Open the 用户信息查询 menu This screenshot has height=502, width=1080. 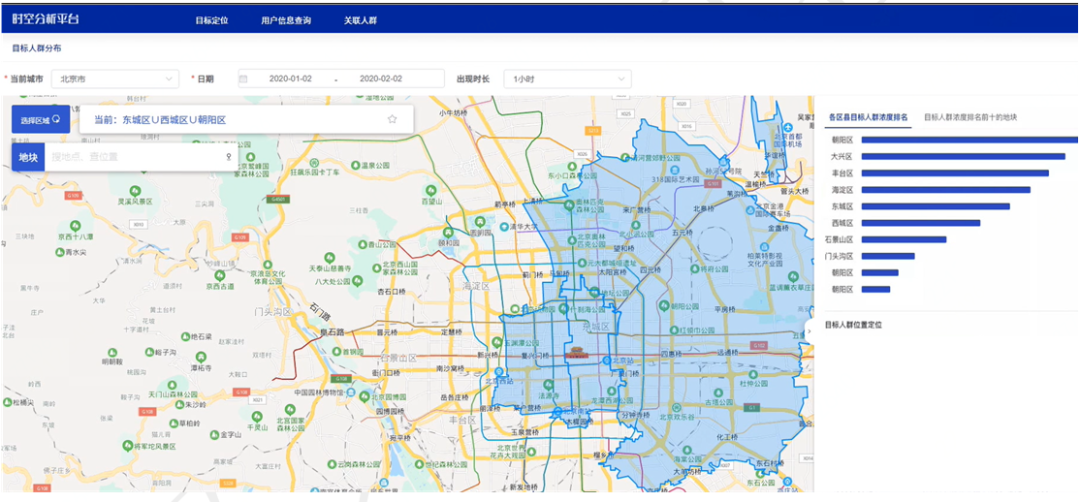point(285,19)
